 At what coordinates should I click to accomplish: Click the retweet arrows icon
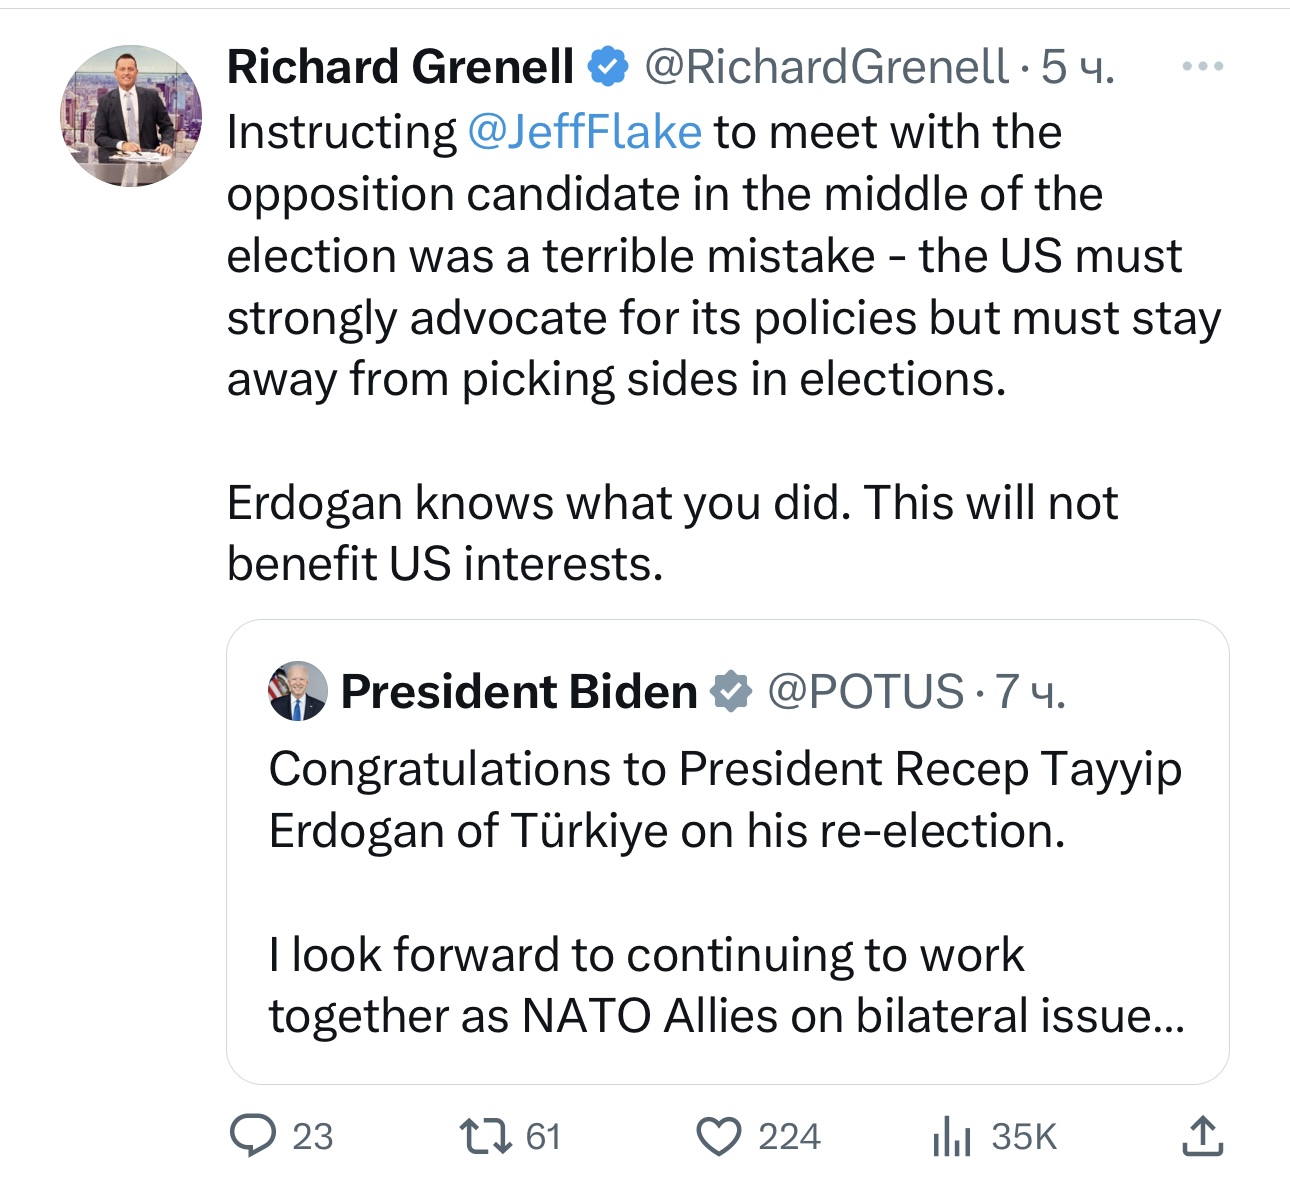point(485,1137)
